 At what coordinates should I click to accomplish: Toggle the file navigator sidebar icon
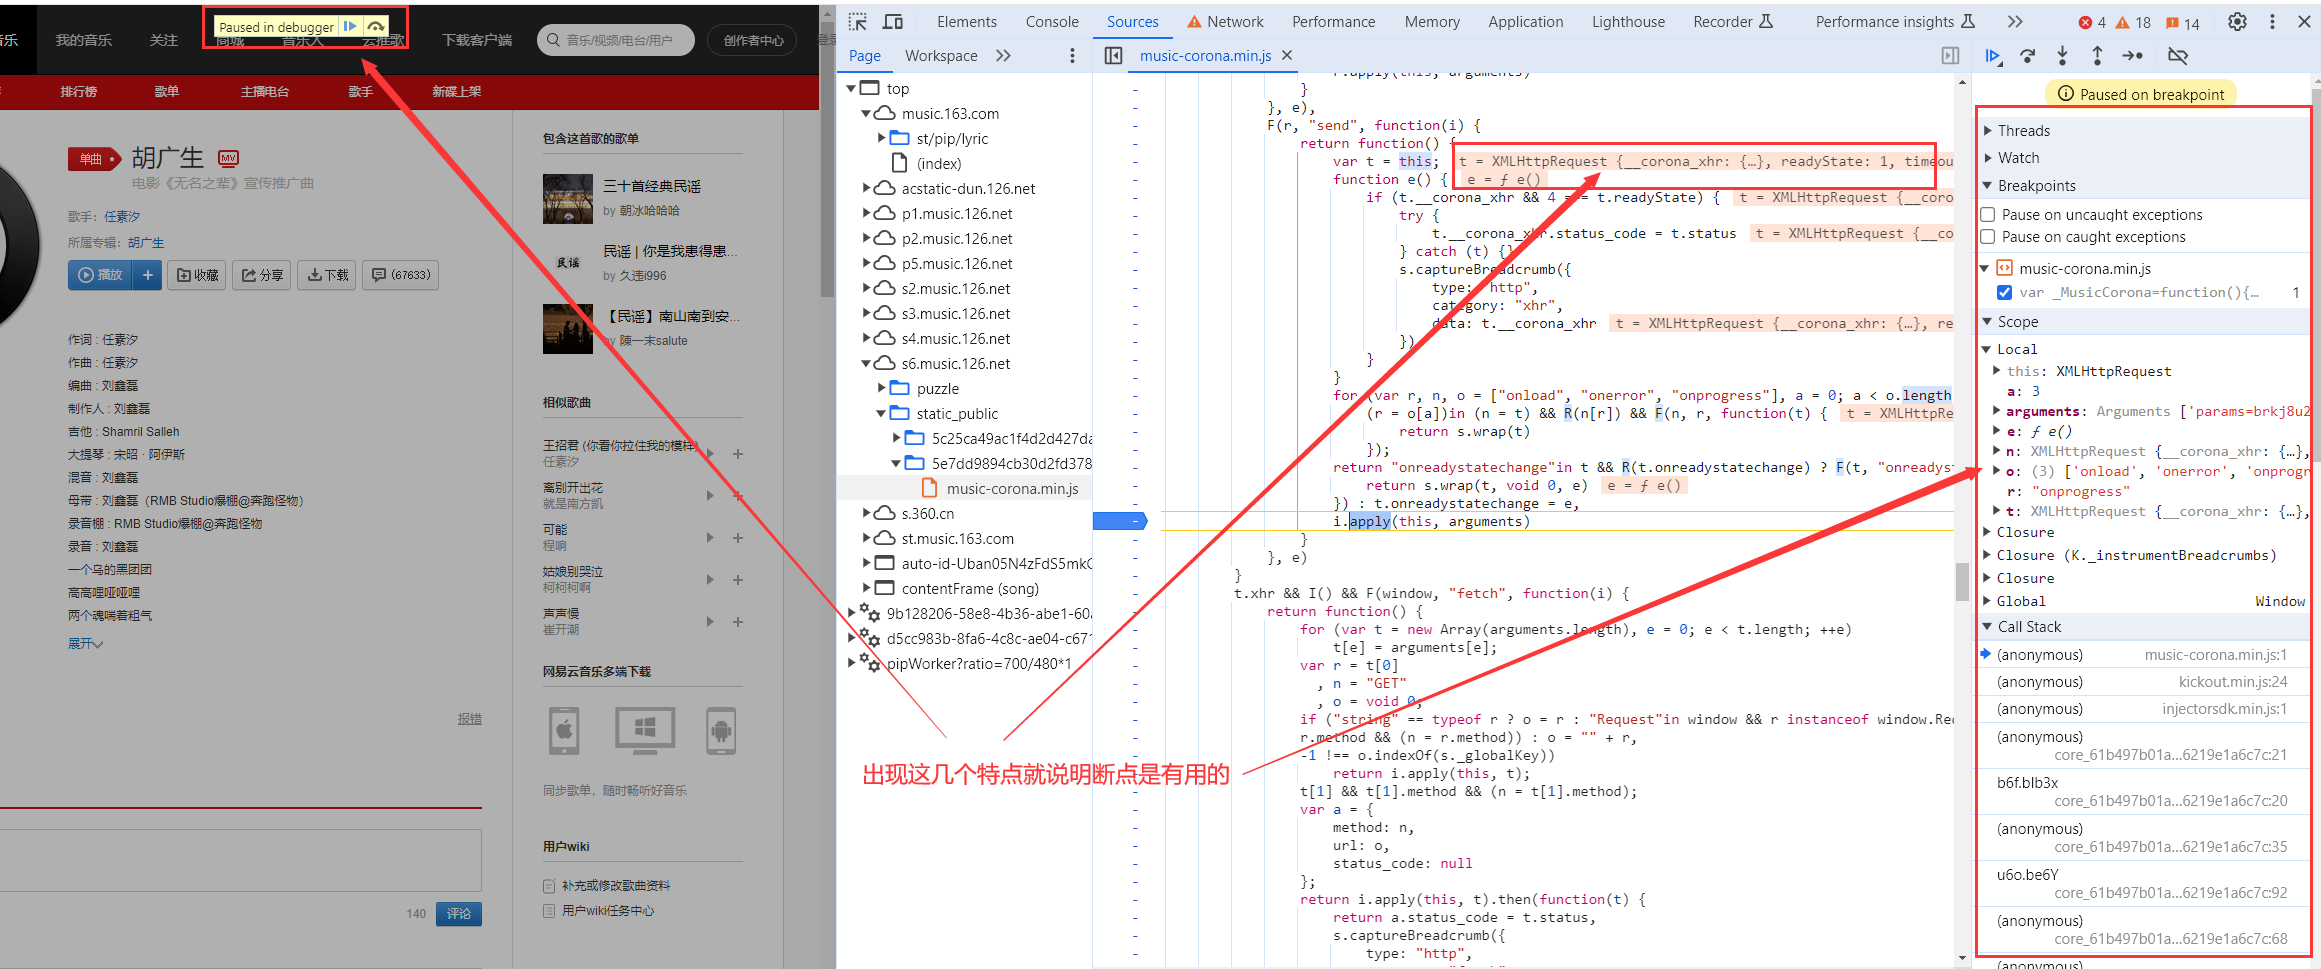point(1113,56)
